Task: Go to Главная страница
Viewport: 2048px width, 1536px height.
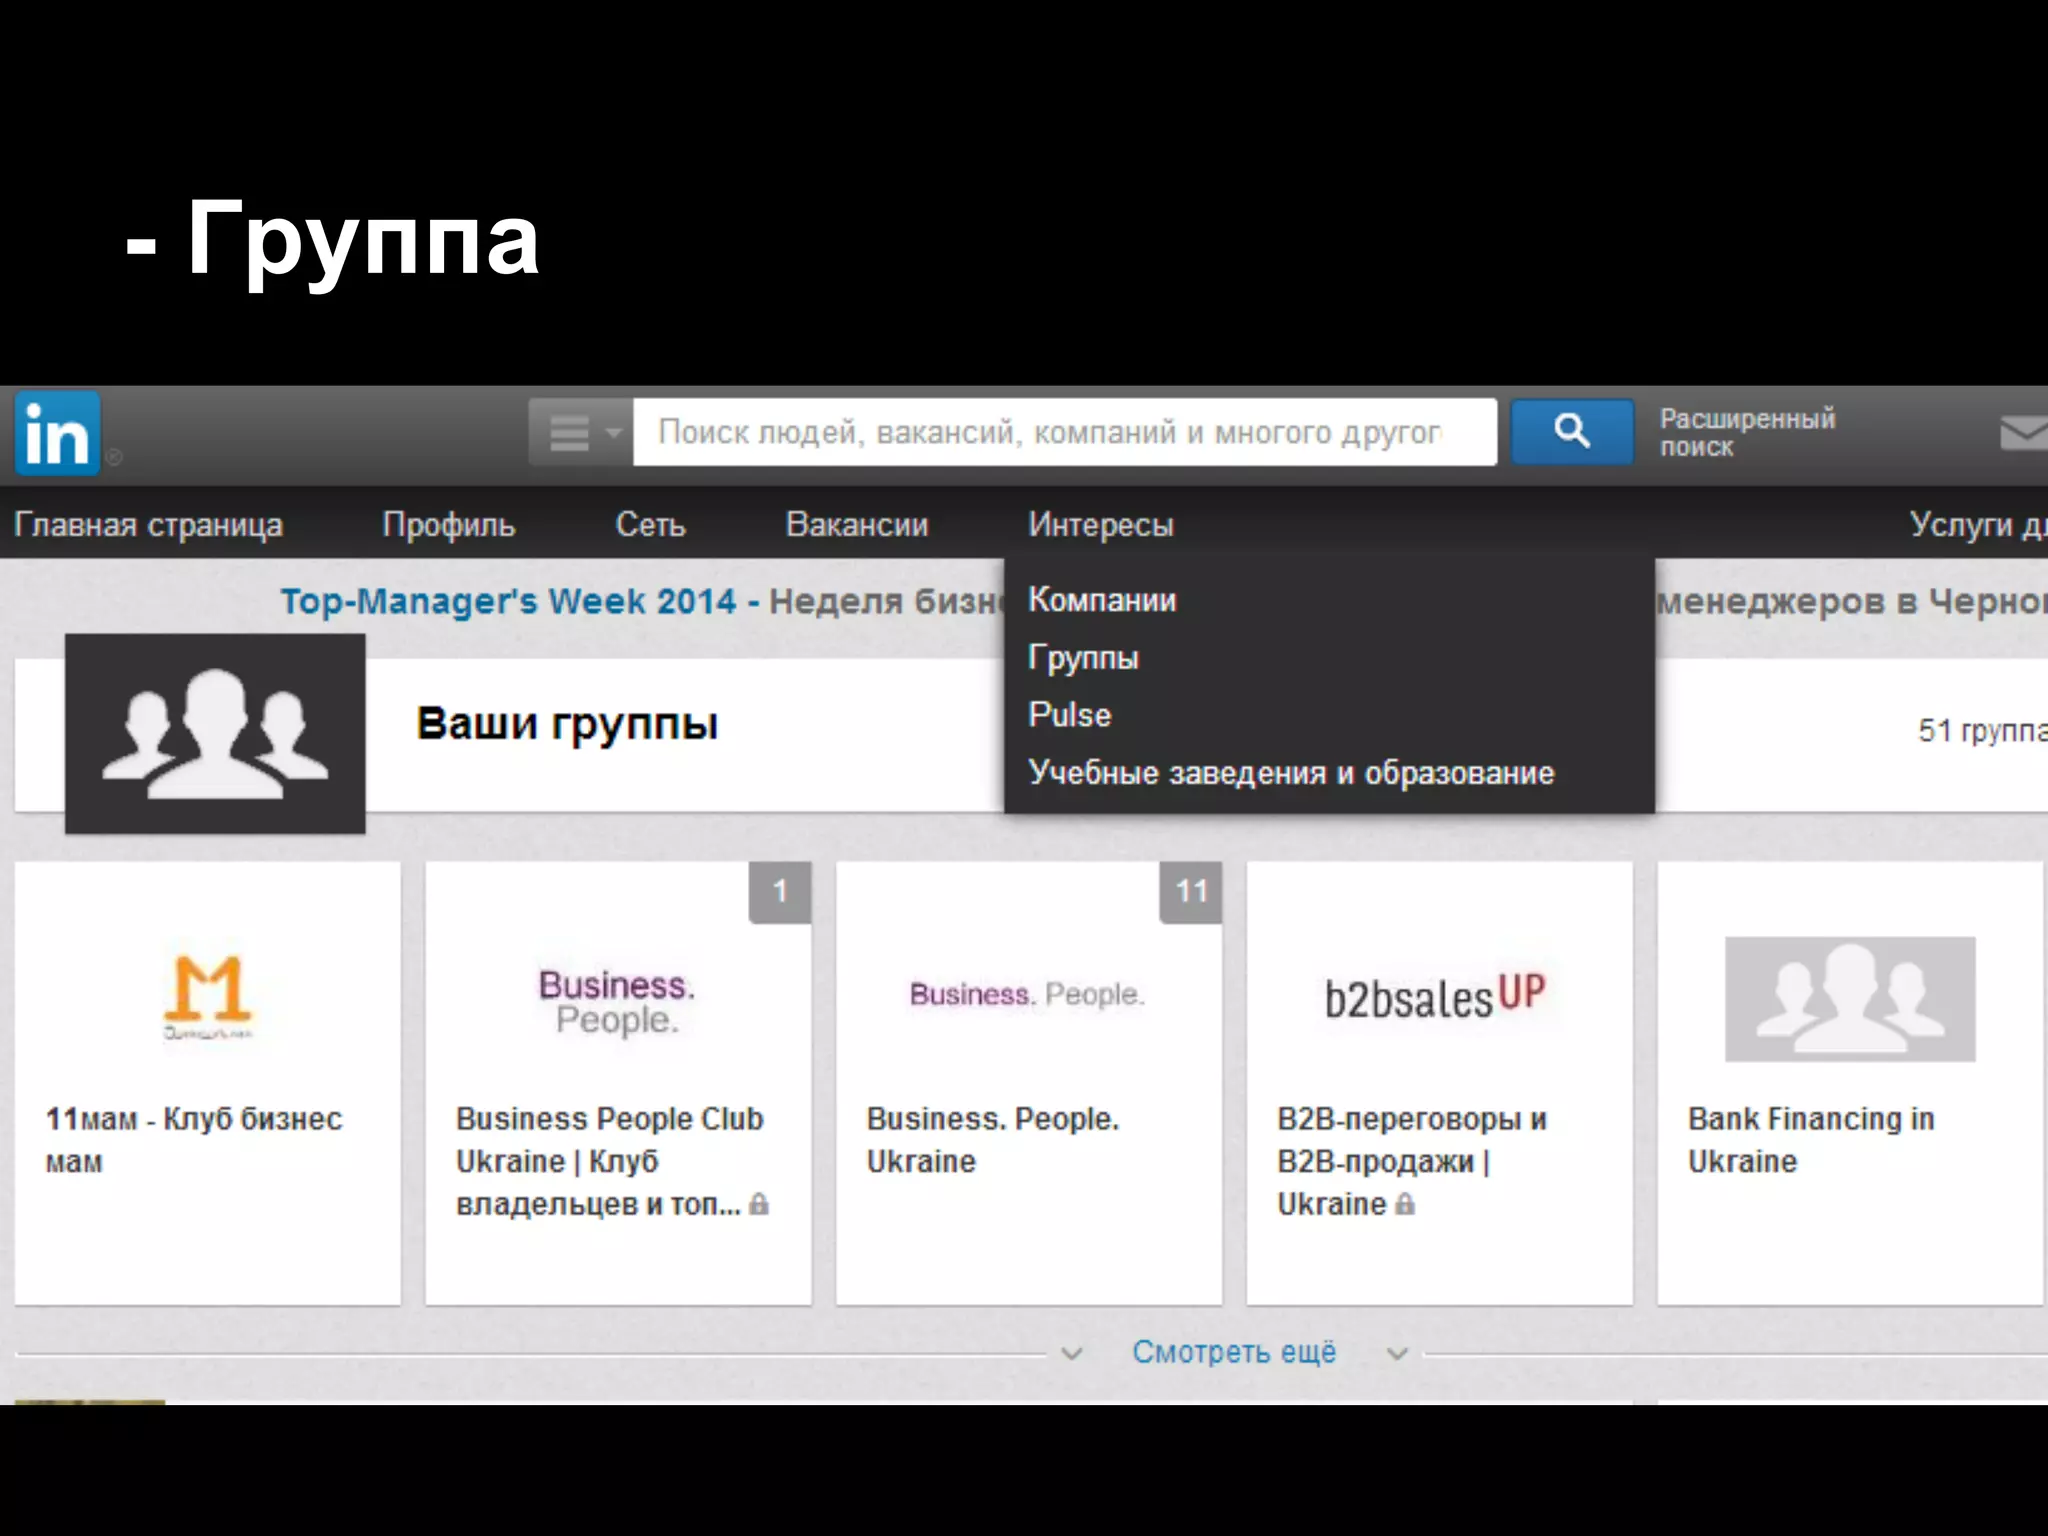Action: point(148,524)
